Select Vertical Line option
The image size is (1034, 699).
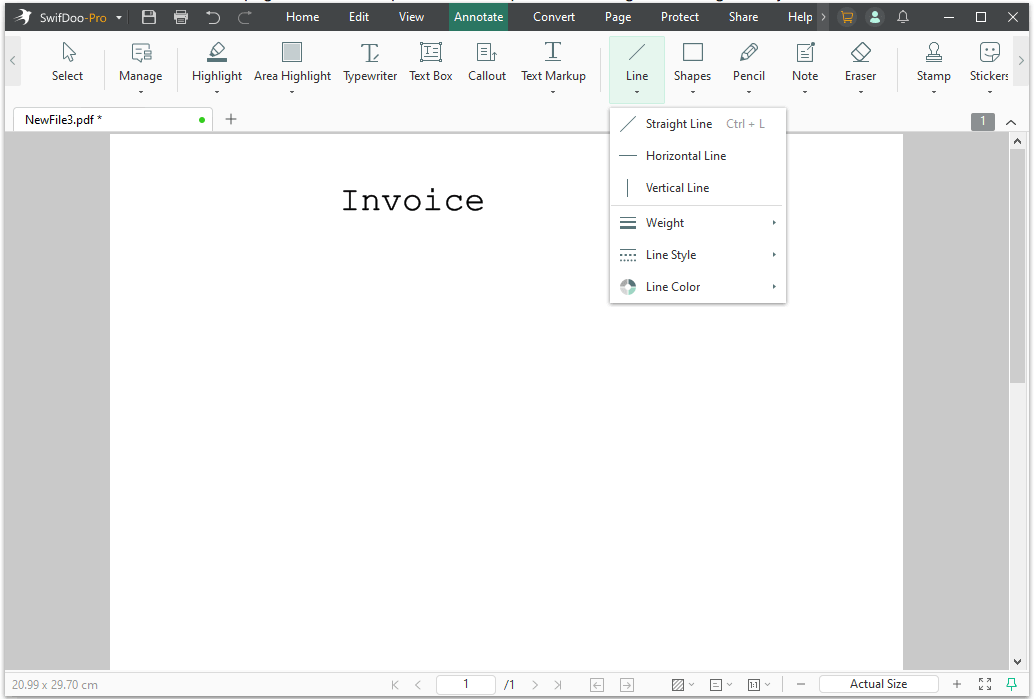pyautogui.click(x=678, y=188)
